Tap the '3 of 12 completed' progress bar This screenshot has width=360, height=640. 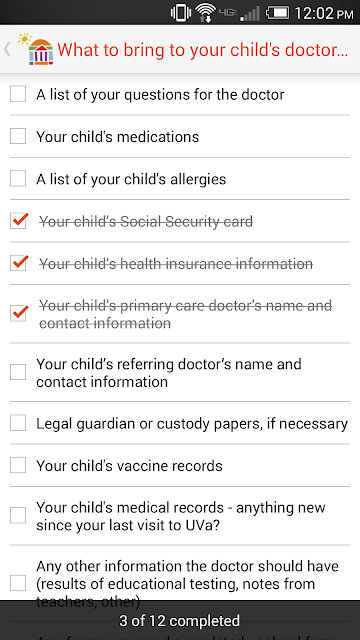180,620
